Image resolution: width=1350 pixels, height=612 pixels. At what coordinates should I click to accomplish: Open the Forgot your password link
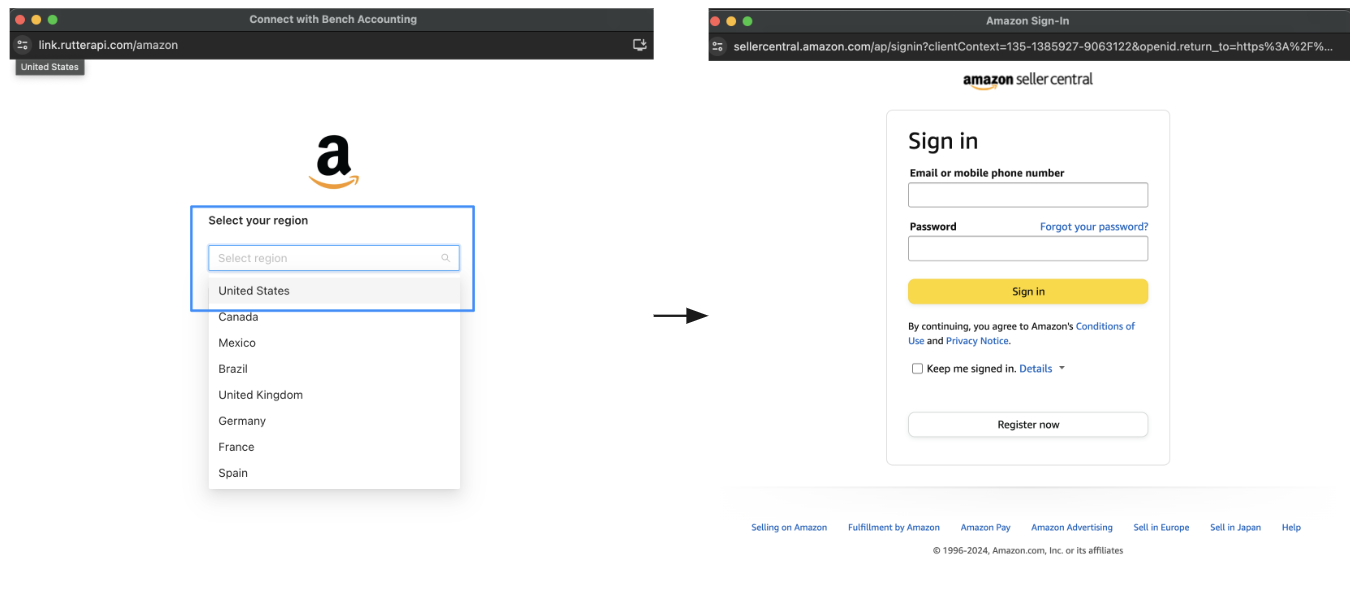click(x=1094, y=227)
